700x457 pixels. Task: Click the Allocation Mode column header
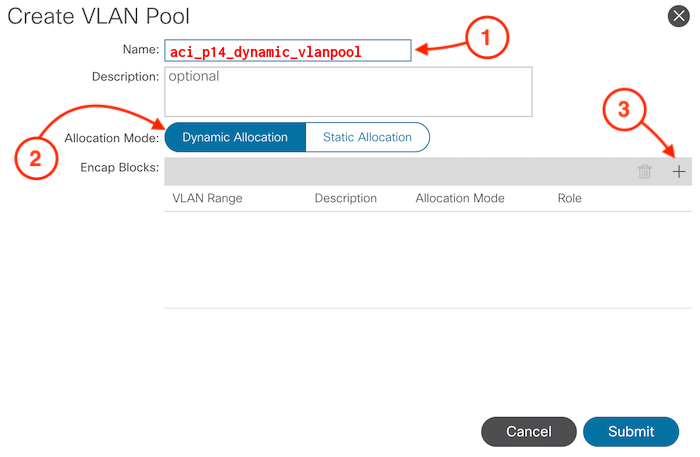pyautogui.click(x=460, y=198)
